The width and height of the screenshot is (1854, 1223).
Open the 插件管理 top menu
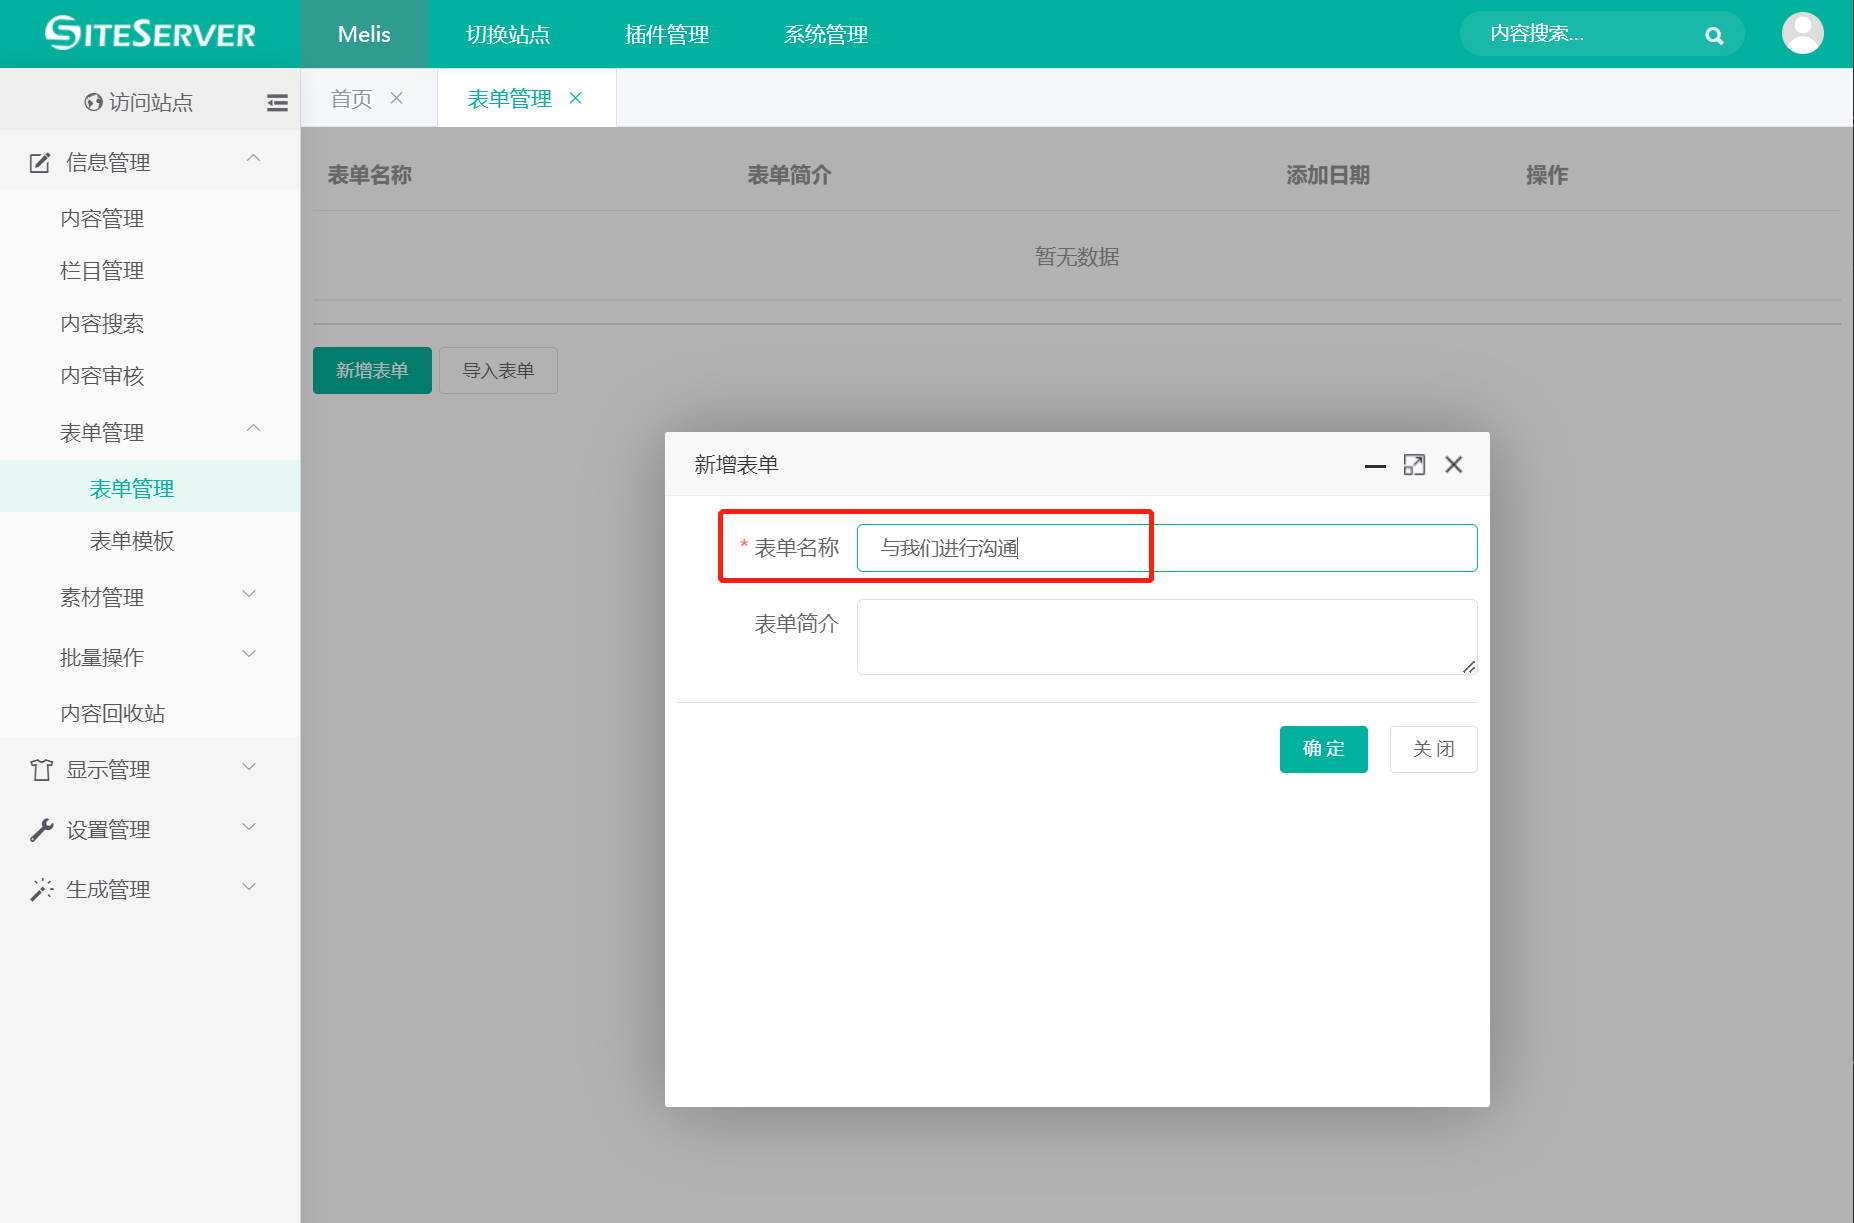coord(666,34)
